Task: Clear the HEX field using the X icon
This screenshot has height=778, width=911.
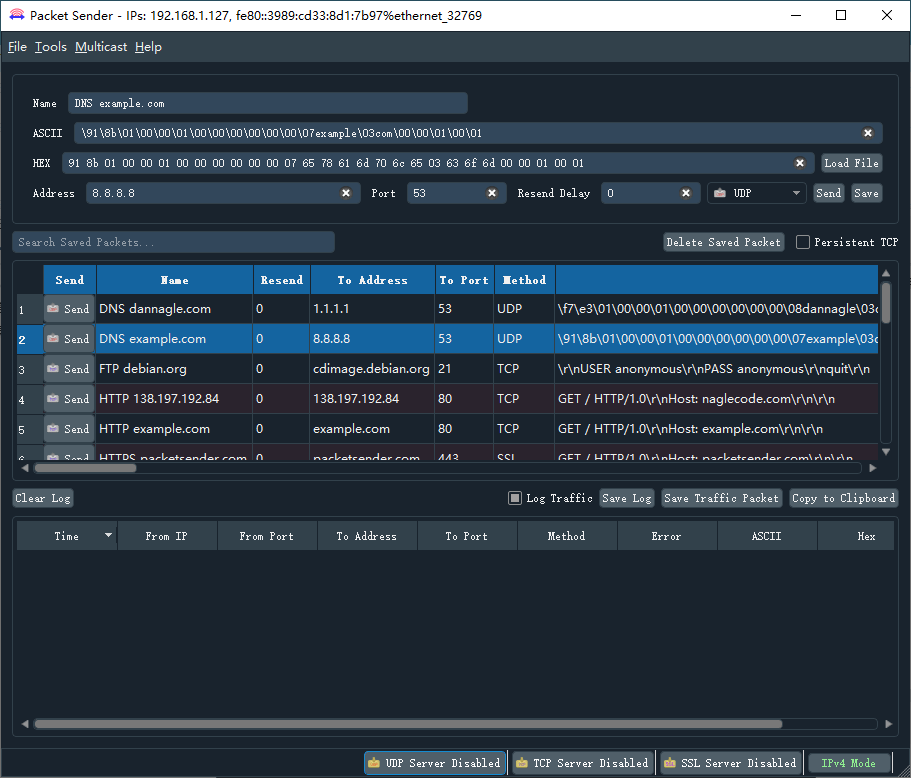Action: coord(800,163)
